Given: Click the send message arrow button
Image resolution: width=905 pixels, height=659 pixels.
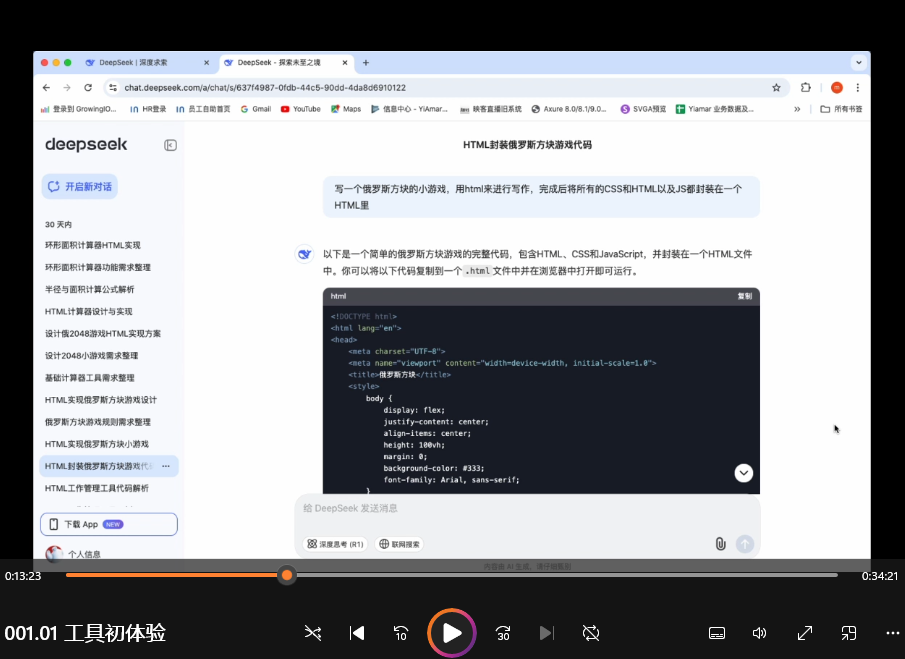Looking at the screenshot, I should click(x=745, y=544).
